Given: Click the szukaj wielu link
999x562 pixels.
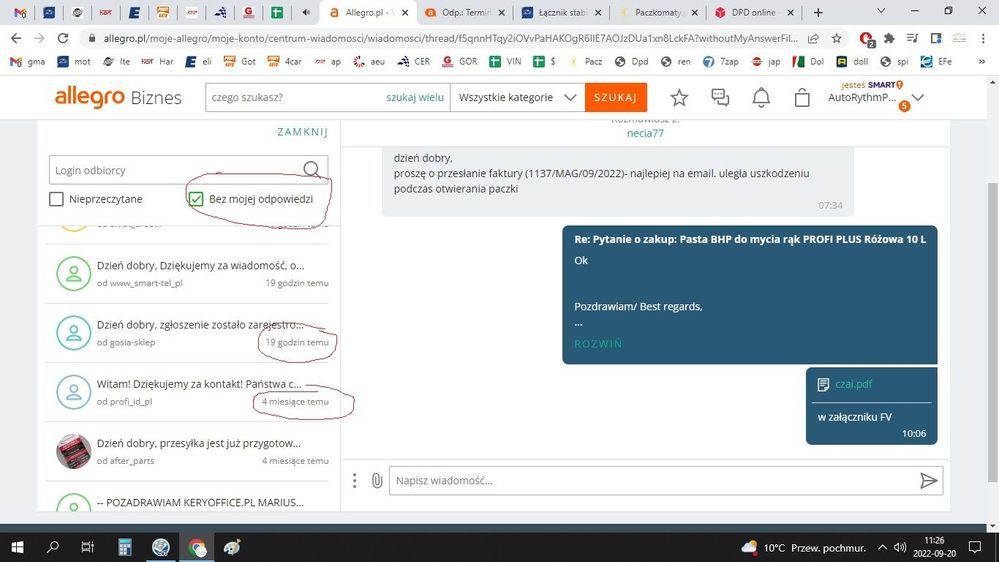Looking at the screenshot, I should (x=415, y=97).
